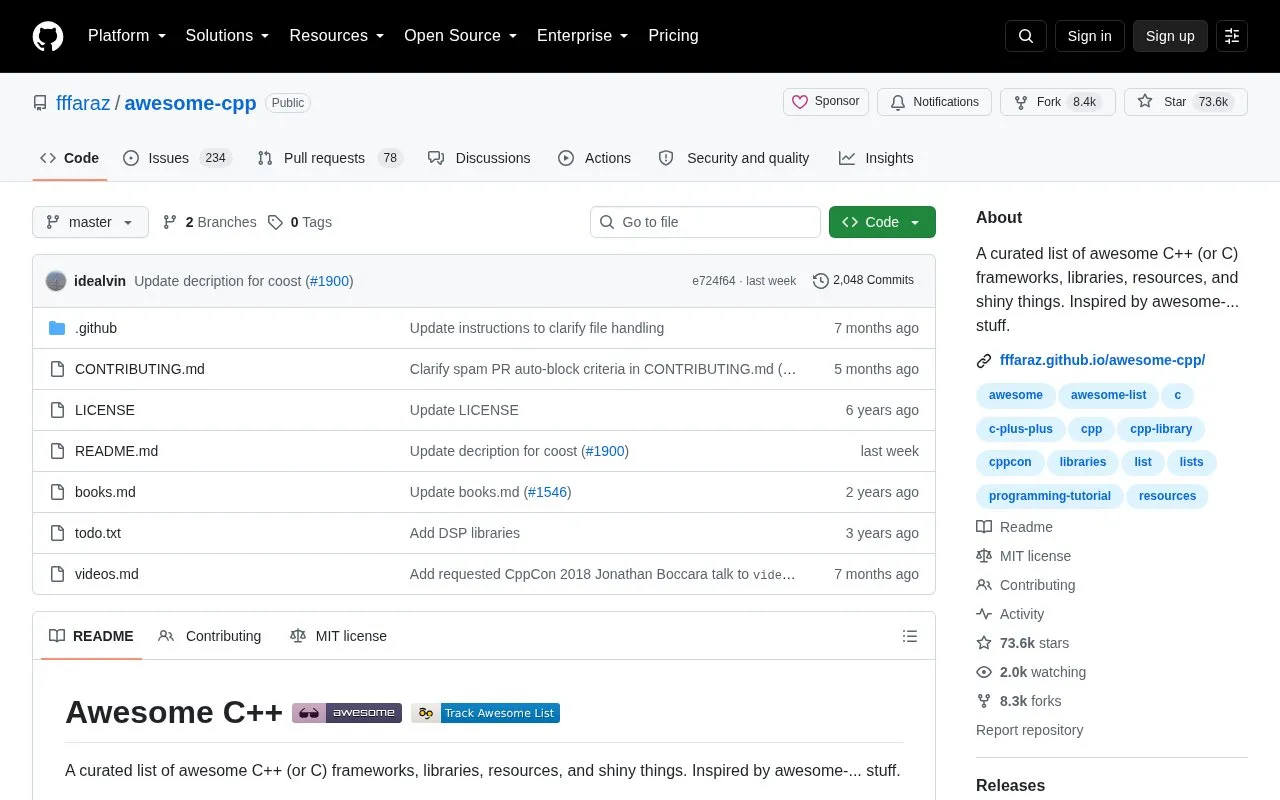This screenshot has width=1280, height=800.
Task: Expand the Solutions menu
Action: click(227, 36)
